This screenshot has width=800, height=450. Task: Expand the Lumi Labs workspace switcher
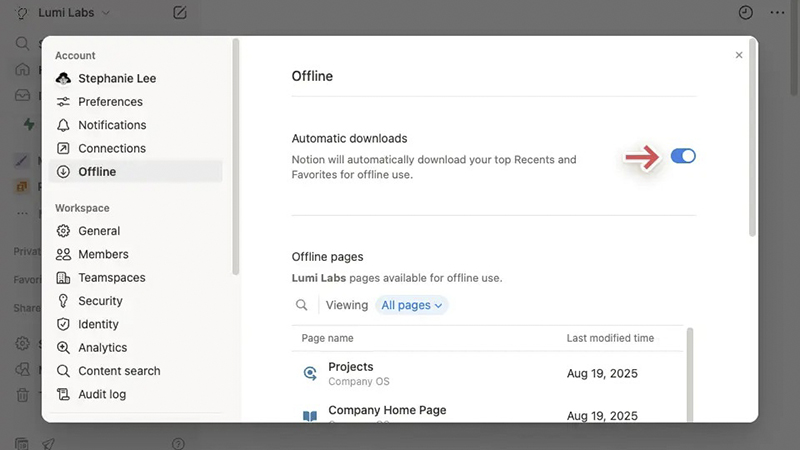(74, 13)
